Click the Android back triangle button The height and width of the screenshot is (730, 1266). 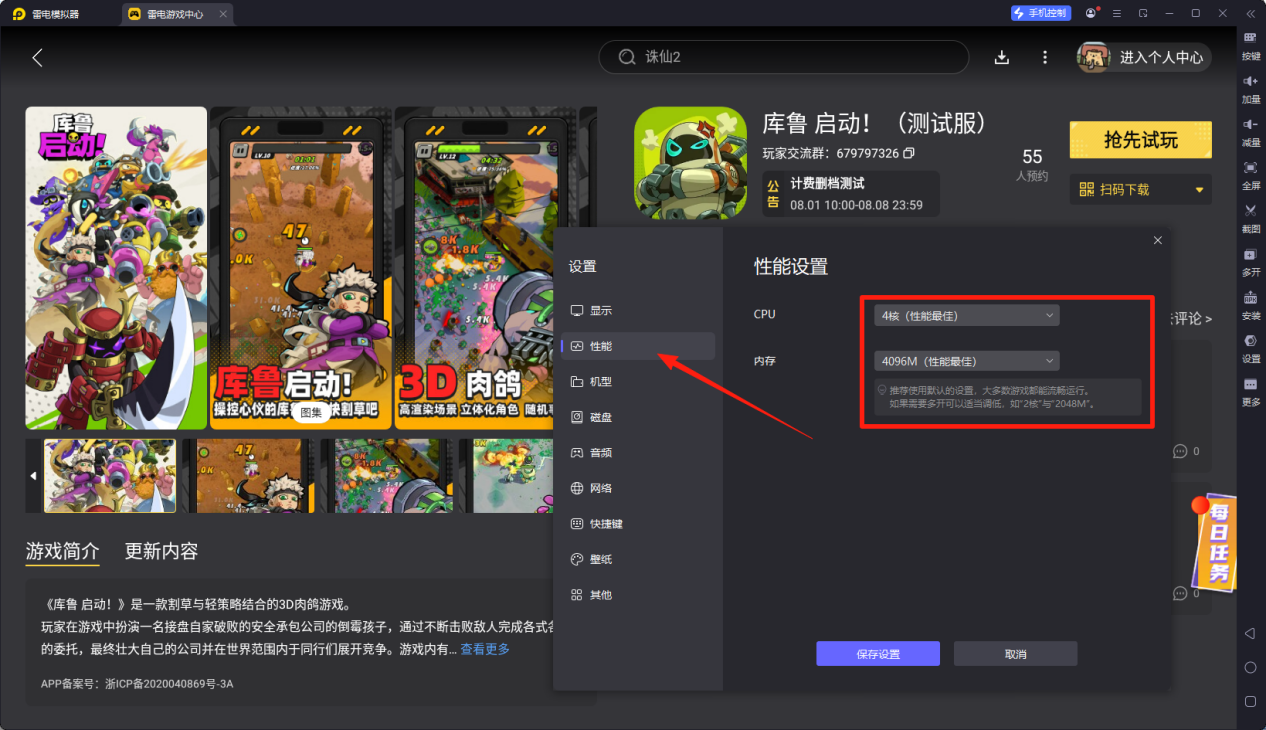click(1250, 634)
